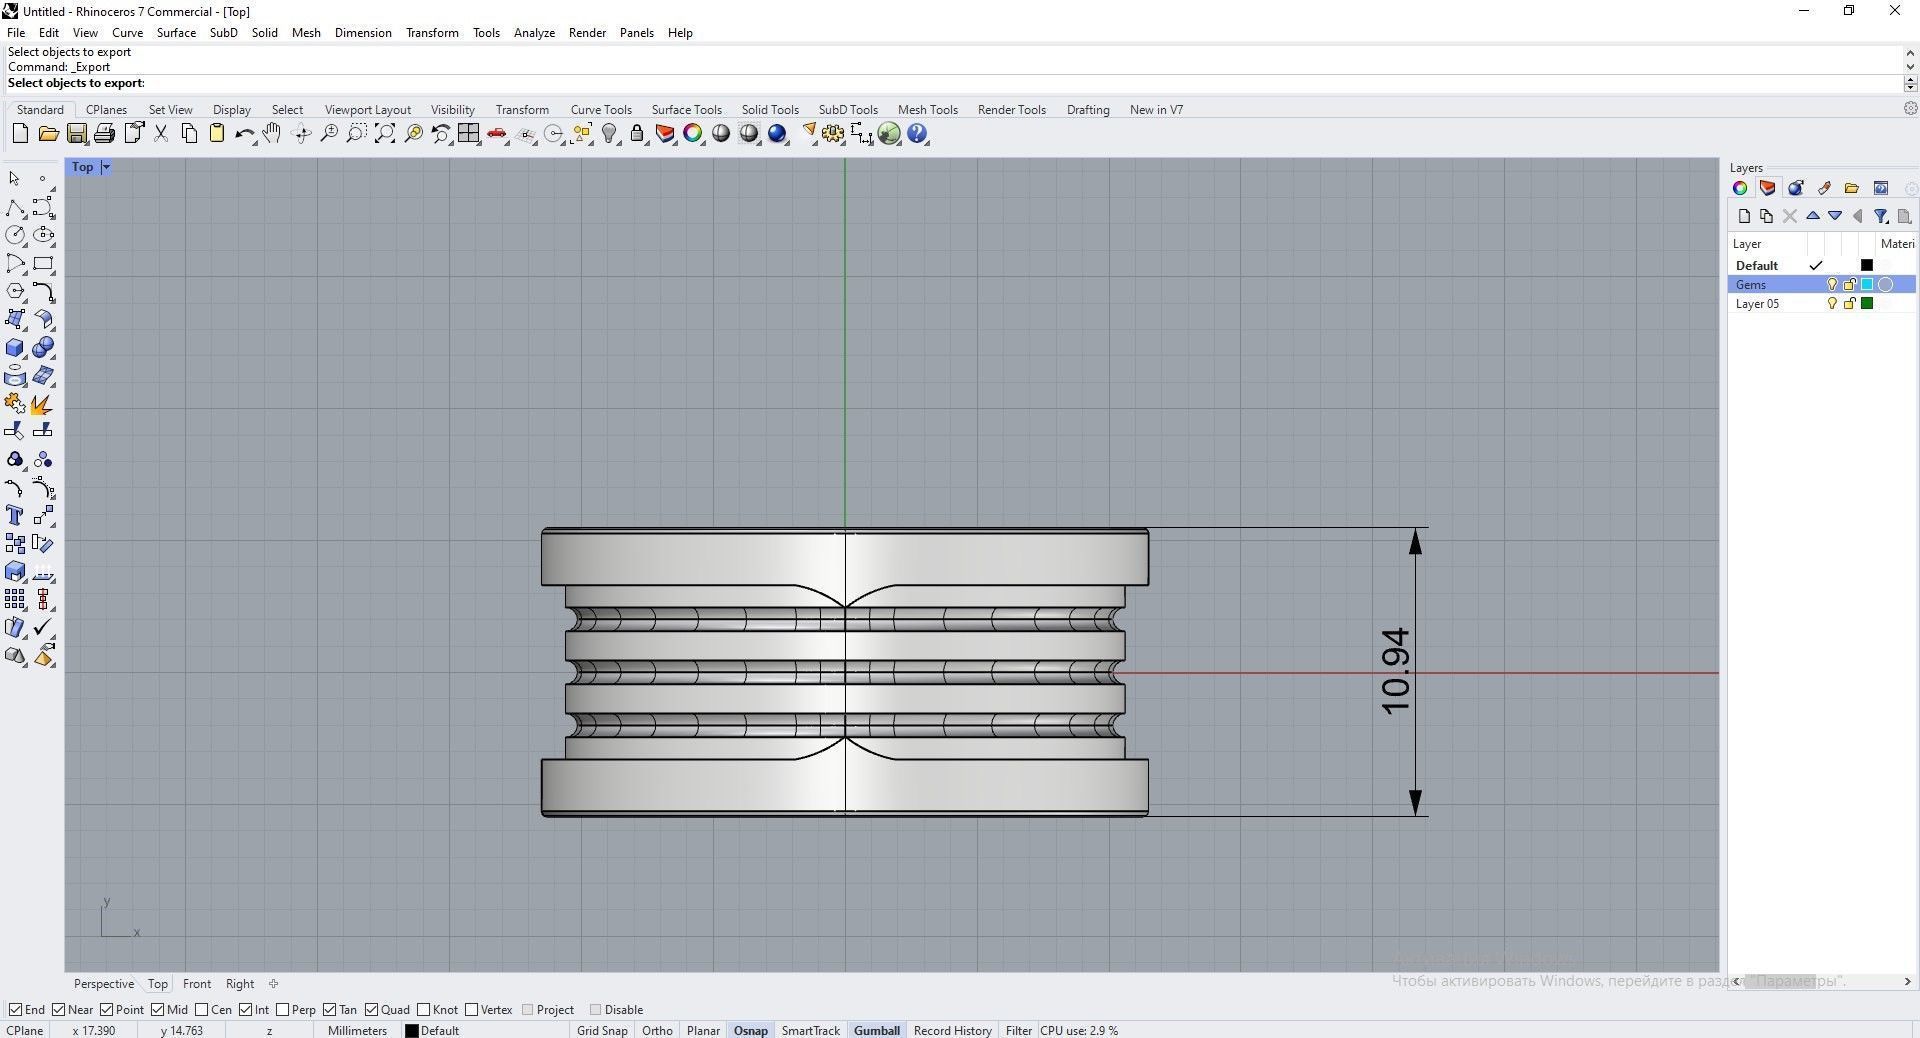Toggle the Mid osnap checkbox
1920x1038 pixels.
pos(157,1010)
